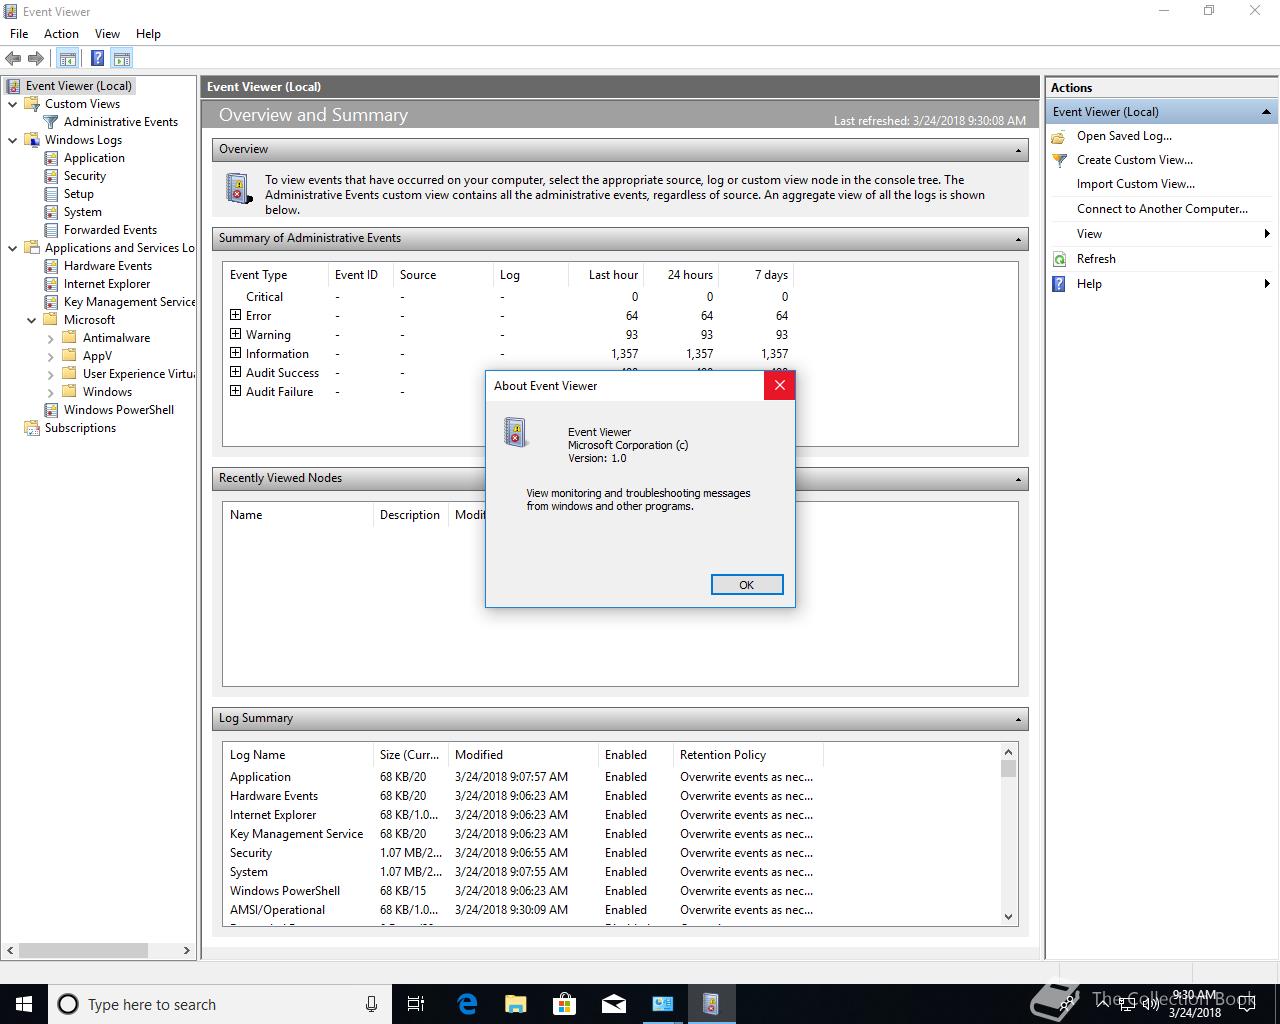Click the Windows Start button
Viewport: 1280px width, 1024px height.
coord(24,1004)
